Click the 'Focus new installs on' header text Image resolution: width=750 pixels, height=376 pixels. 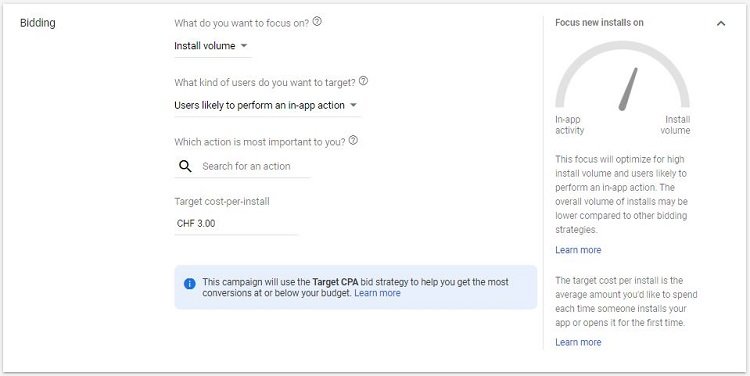click(x=599, y=22)
